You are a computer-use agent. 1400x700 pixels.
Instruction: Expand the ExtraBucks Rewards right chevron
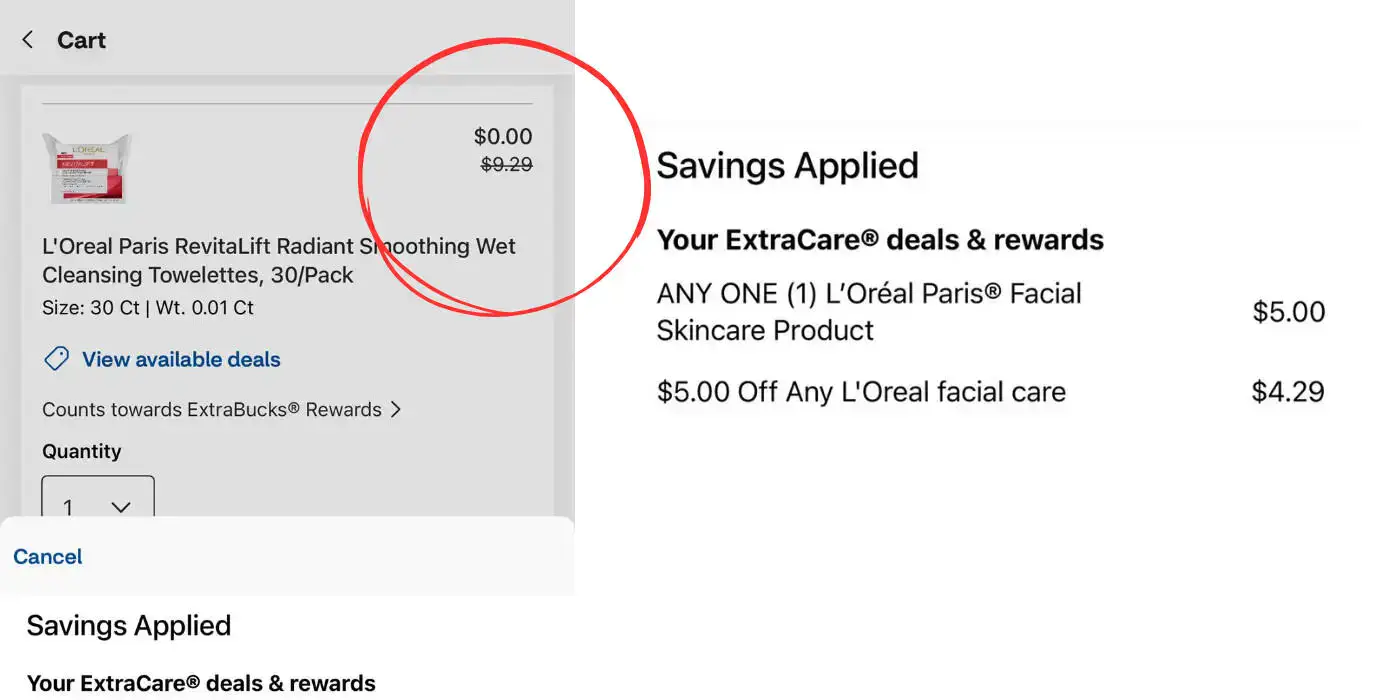point(395,409)
